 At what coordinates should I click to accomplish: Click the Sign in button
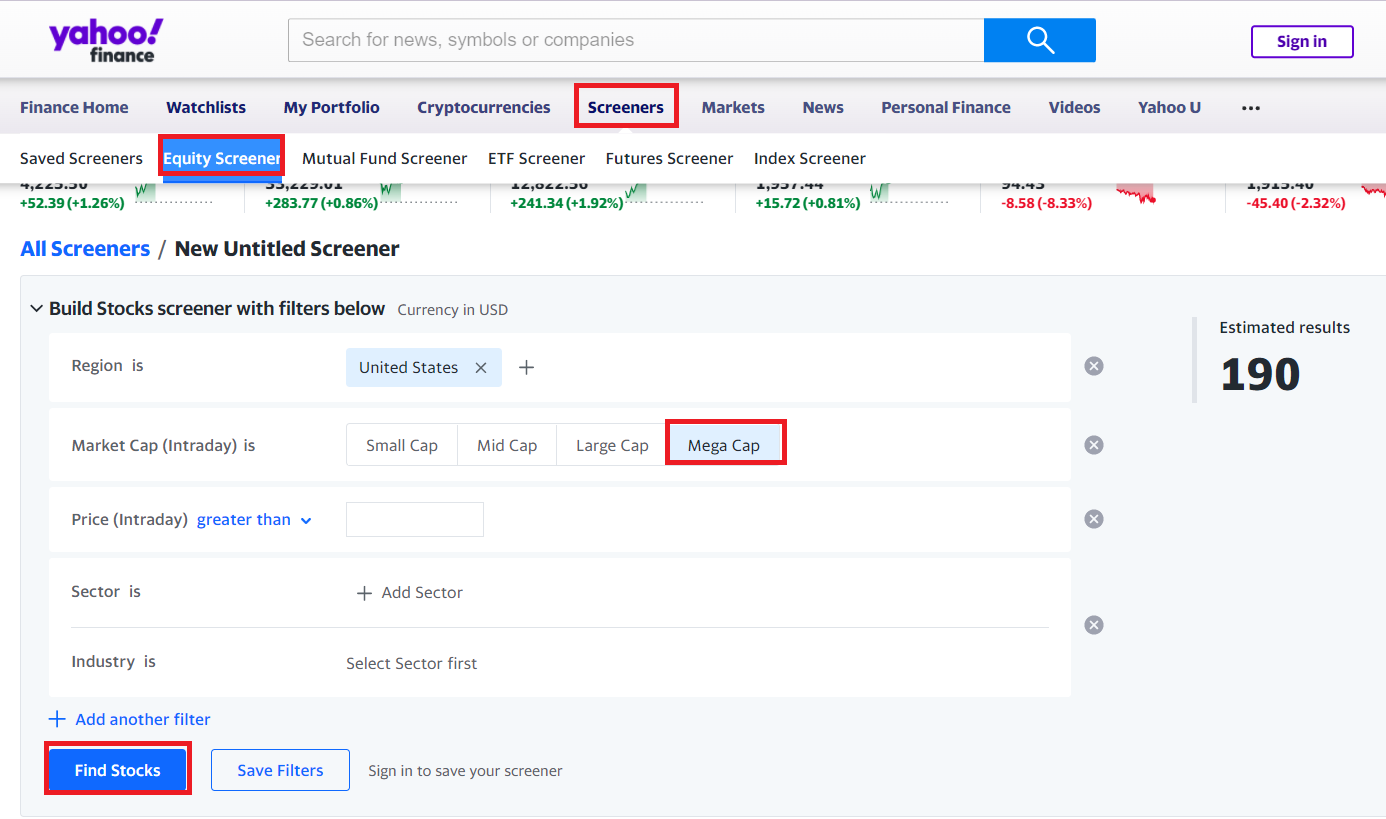click(x=1302, y=41)
